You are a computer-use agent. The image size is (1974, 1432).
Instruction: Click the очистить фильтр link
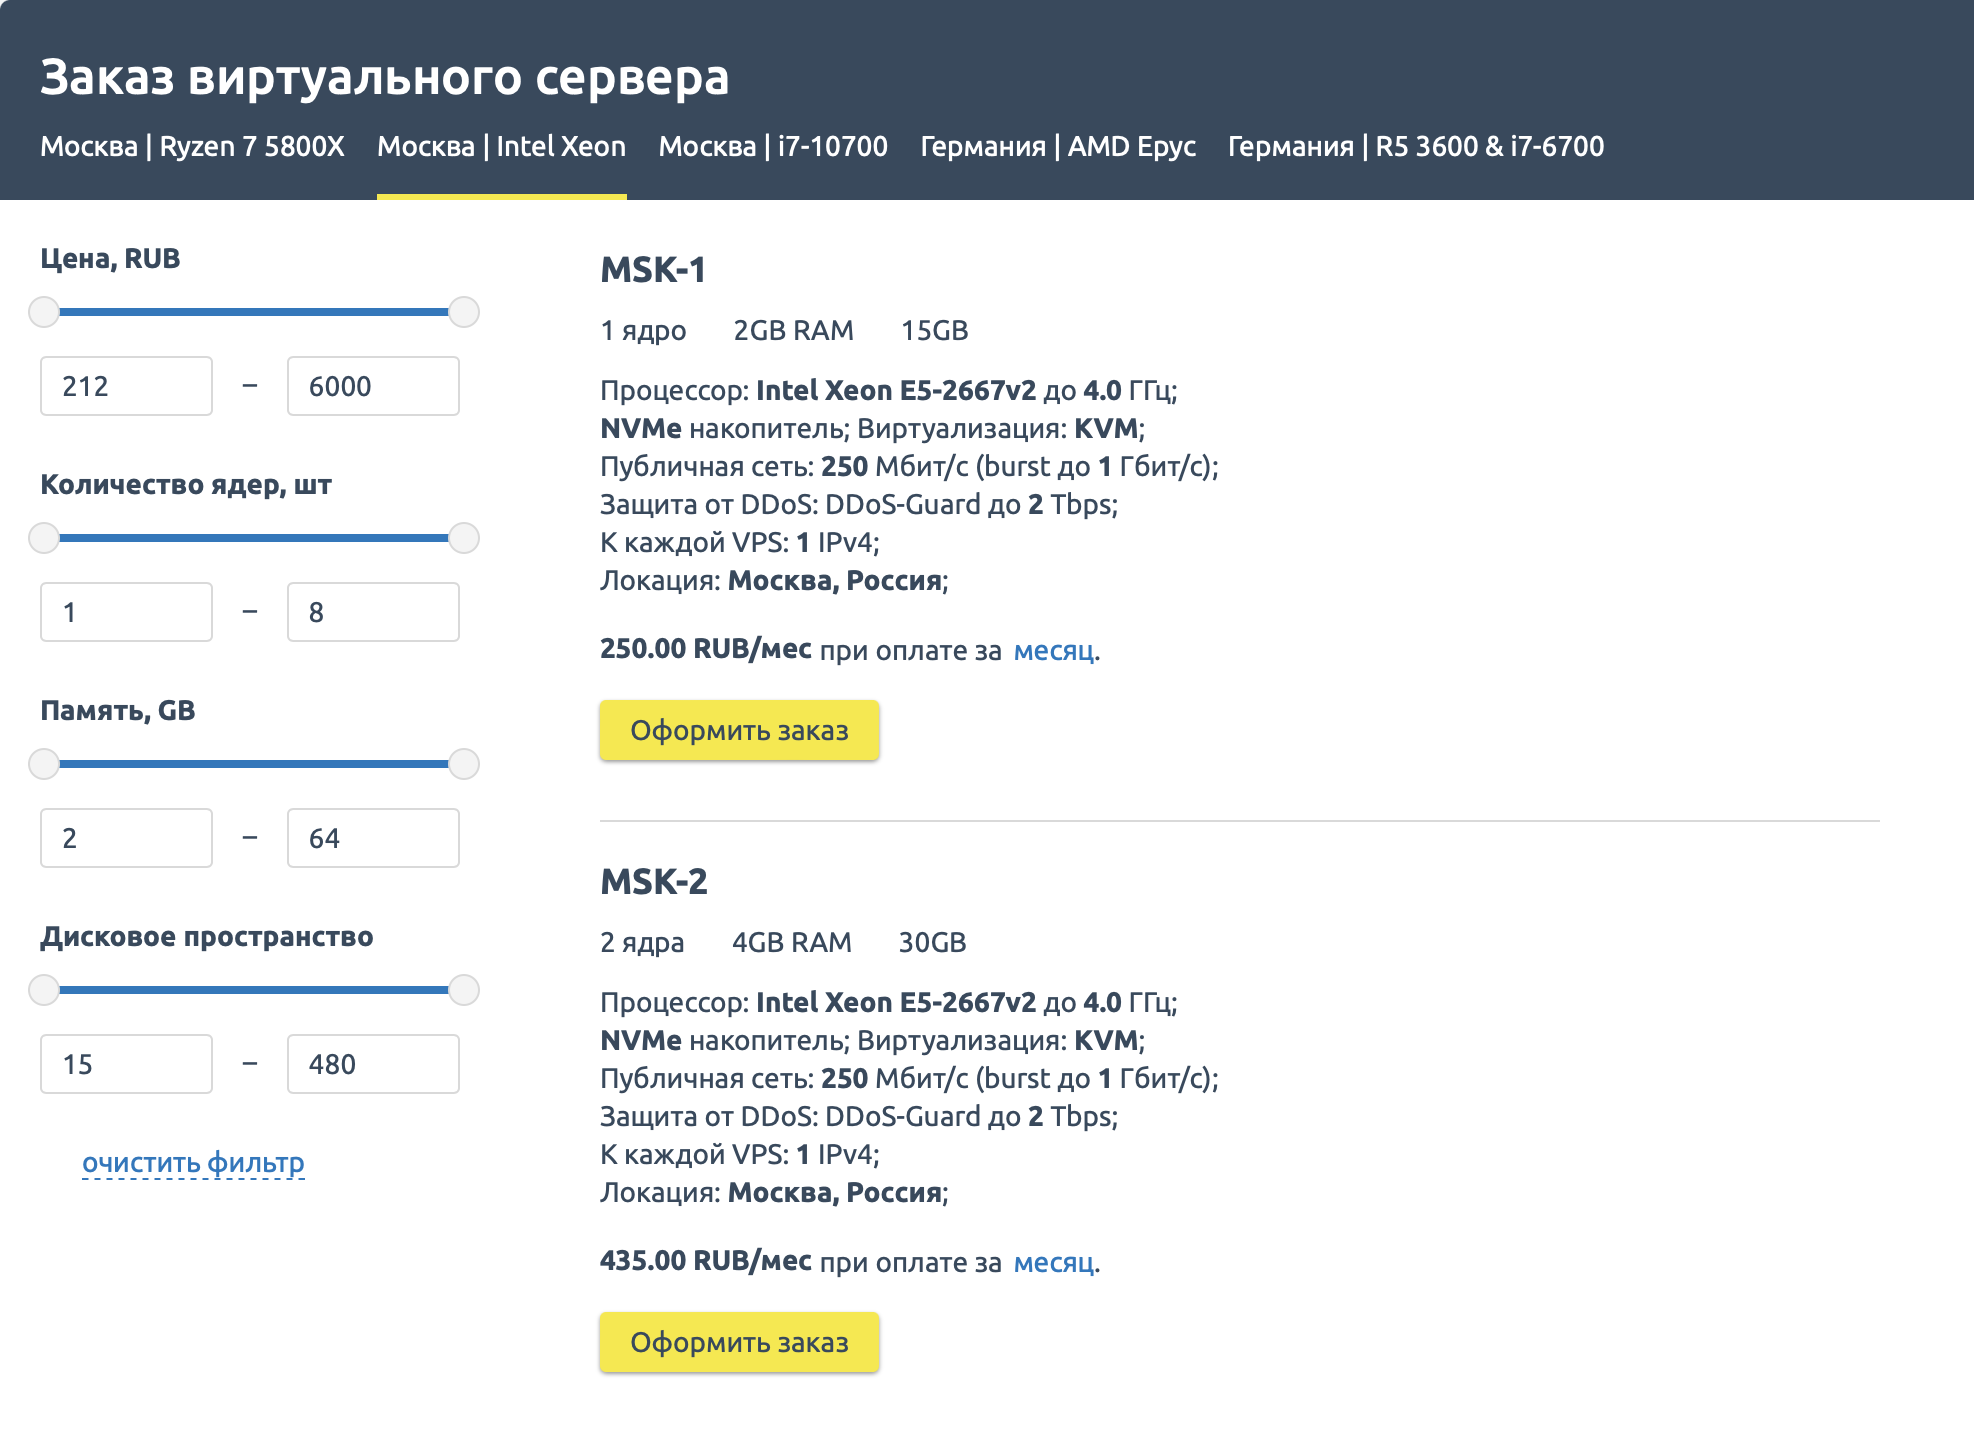193,1163
